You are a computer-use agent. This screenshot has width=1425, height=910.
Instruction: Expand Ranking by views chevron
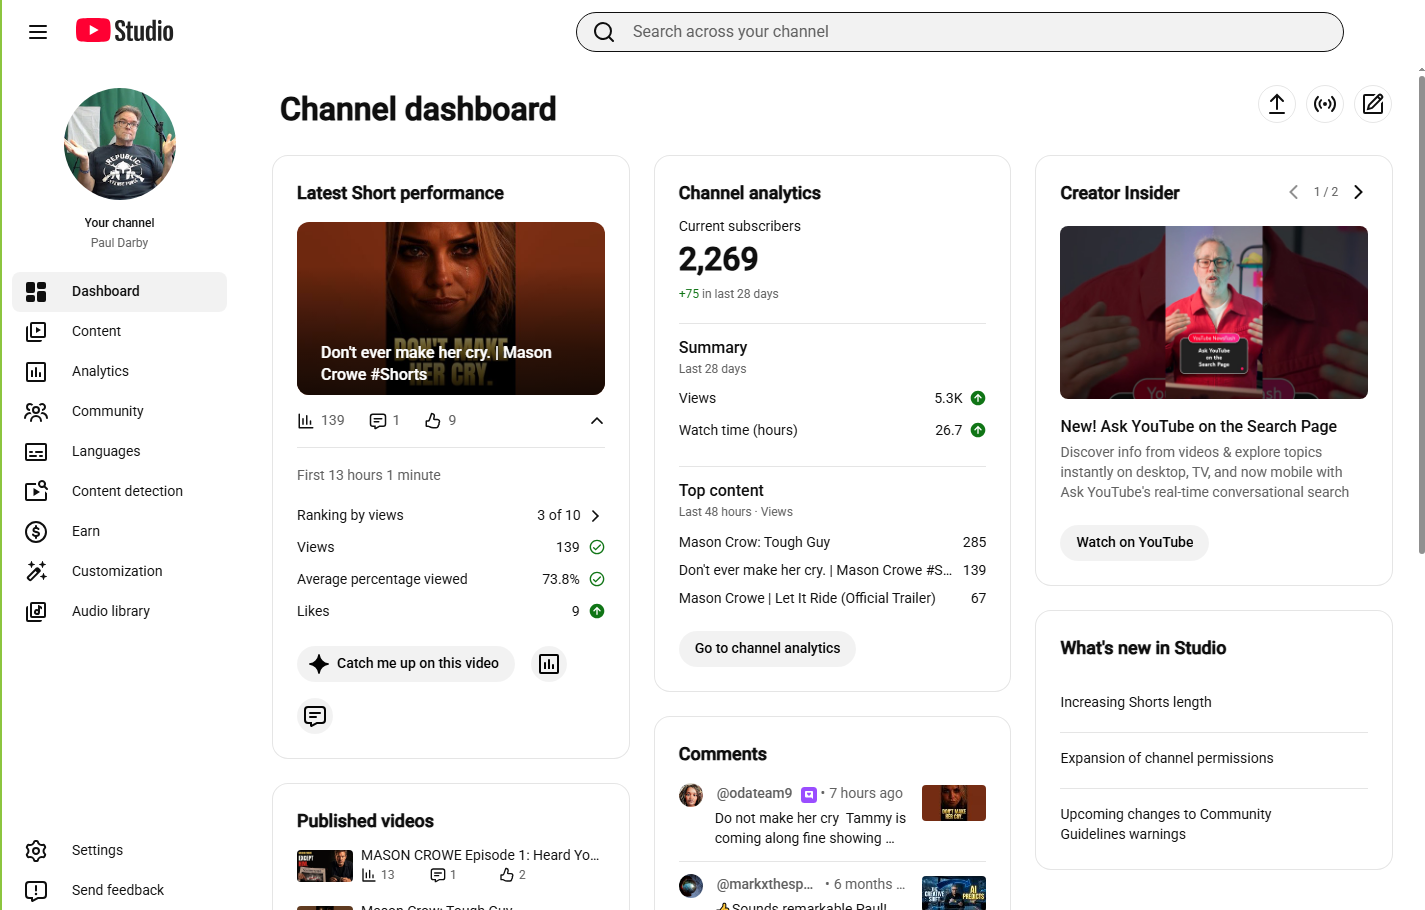[x=596, y=516]
